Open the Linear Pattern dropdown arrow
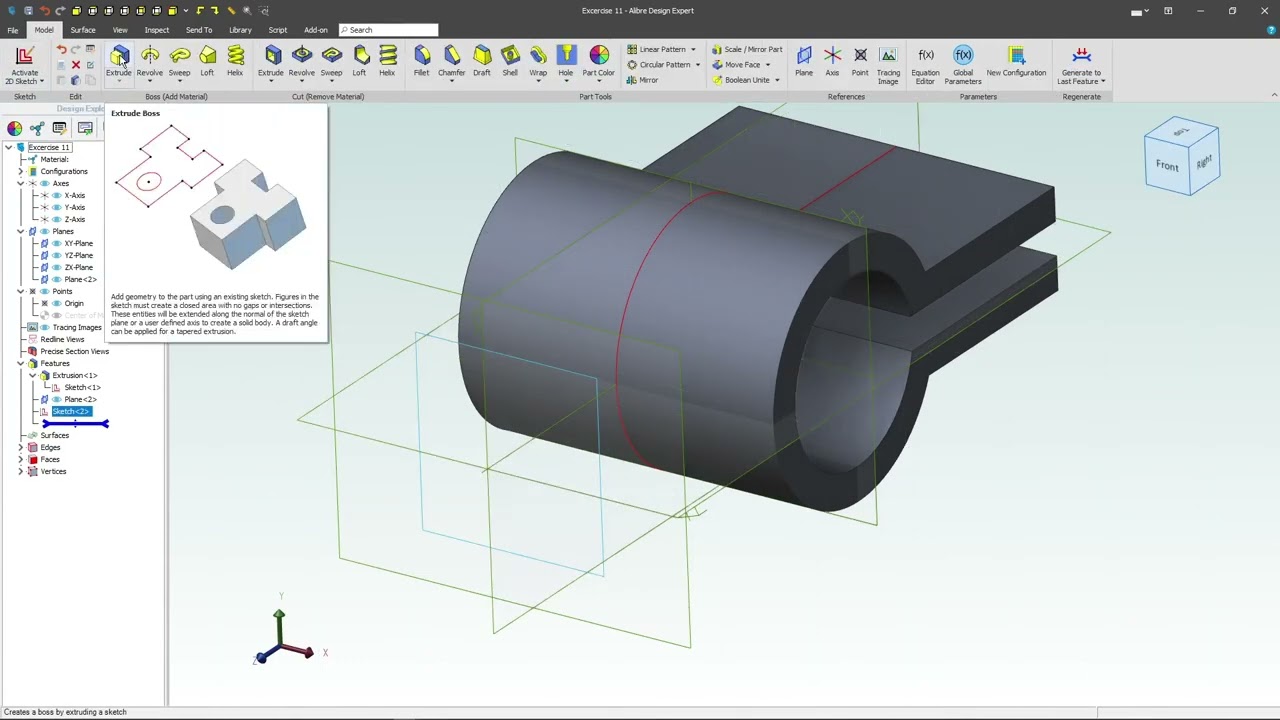 pos(693,49)
